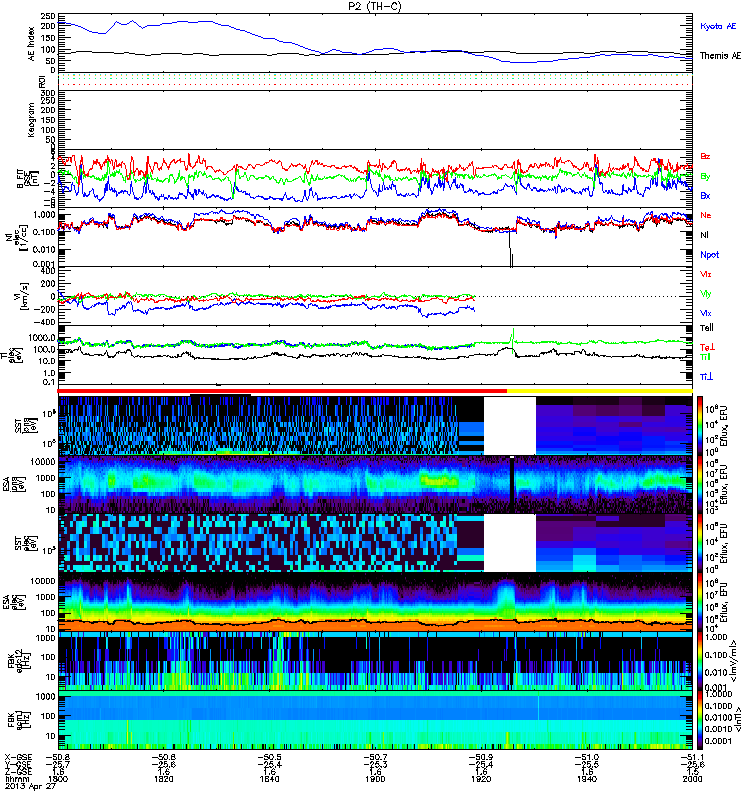Select the red Te perpendicular legend label
This screenshot has width=750, height=800.
707,347
